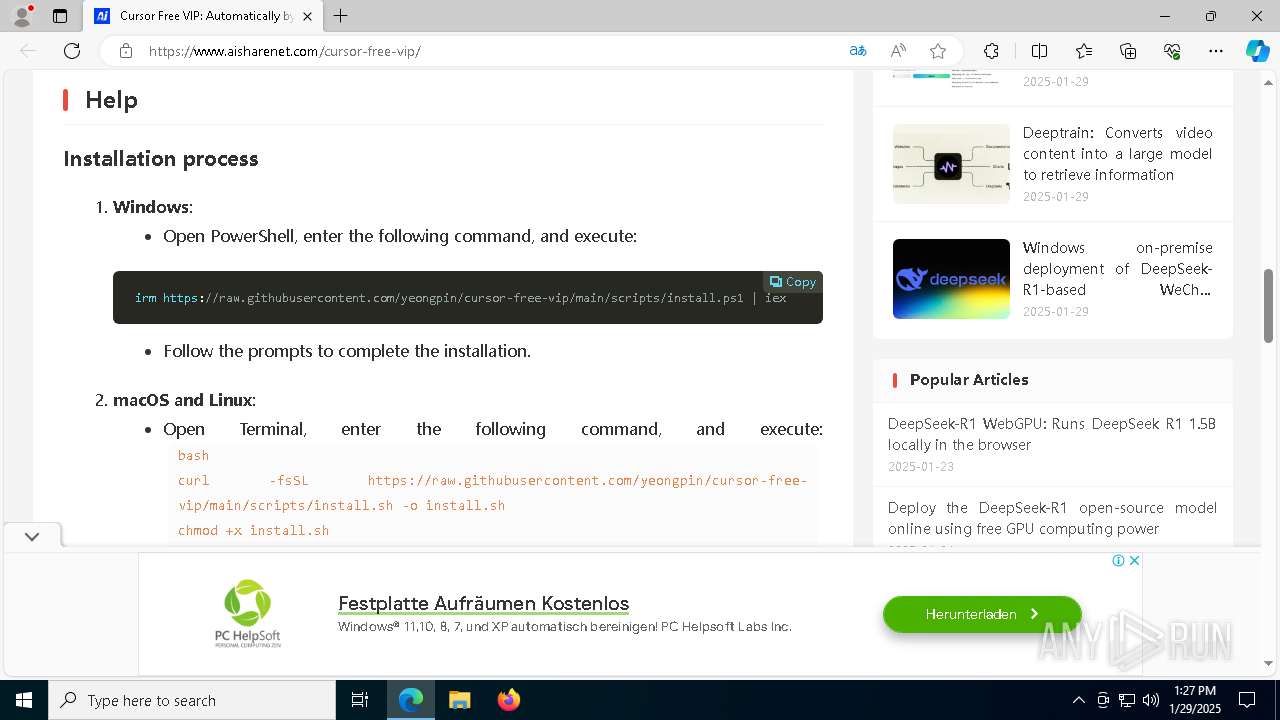Image resolution: width=1280 pixels, height=720 pixels.
Task: Click the irm PowerShell command text
Action: [x=461, y=298]
